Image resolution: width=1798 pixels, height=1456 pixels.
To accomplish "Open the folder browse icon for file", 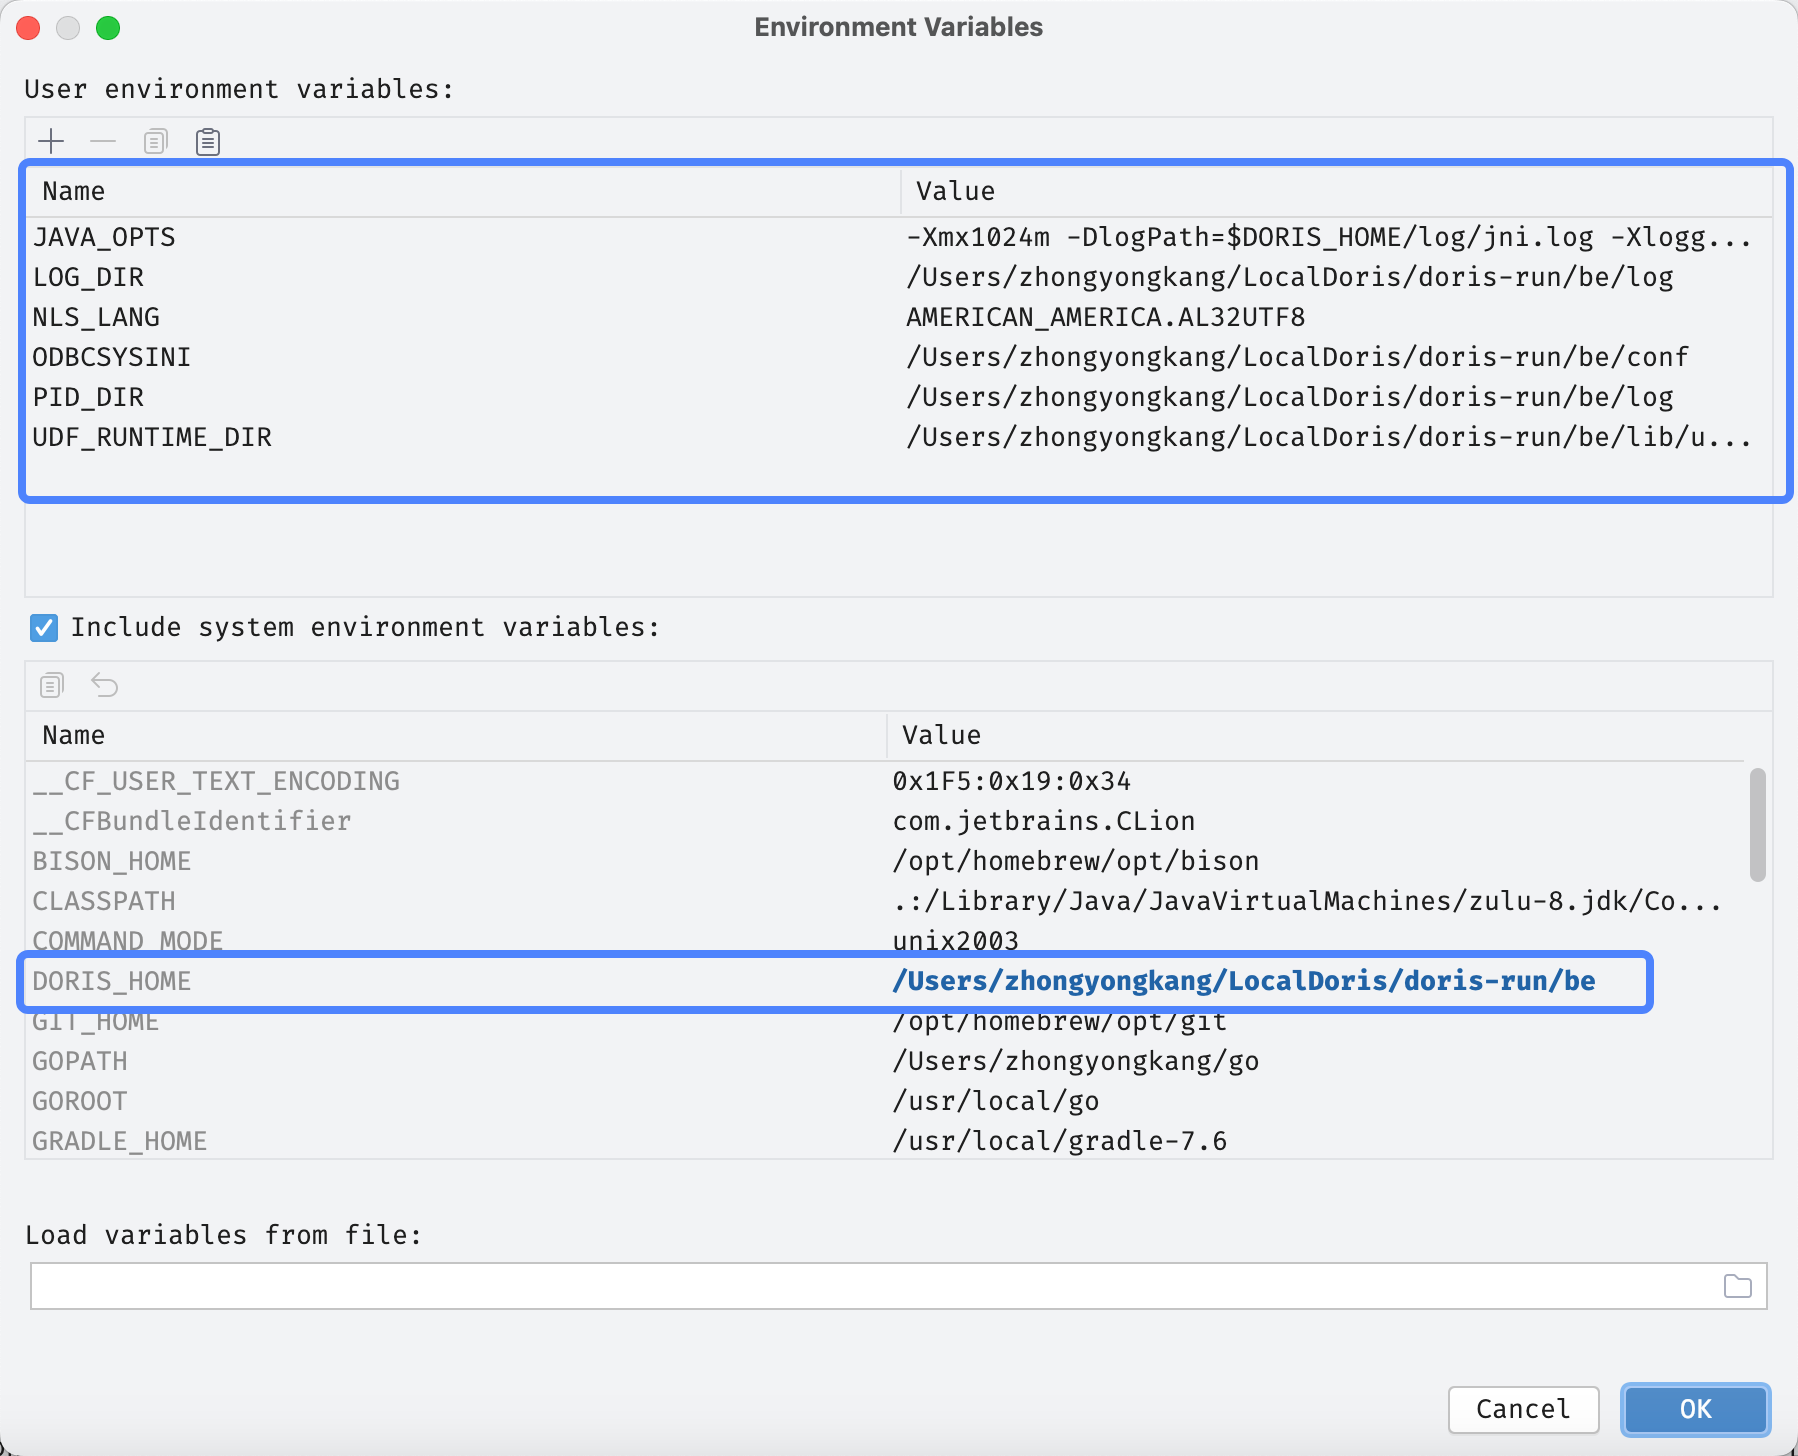I will (x=1738, y=1286).
